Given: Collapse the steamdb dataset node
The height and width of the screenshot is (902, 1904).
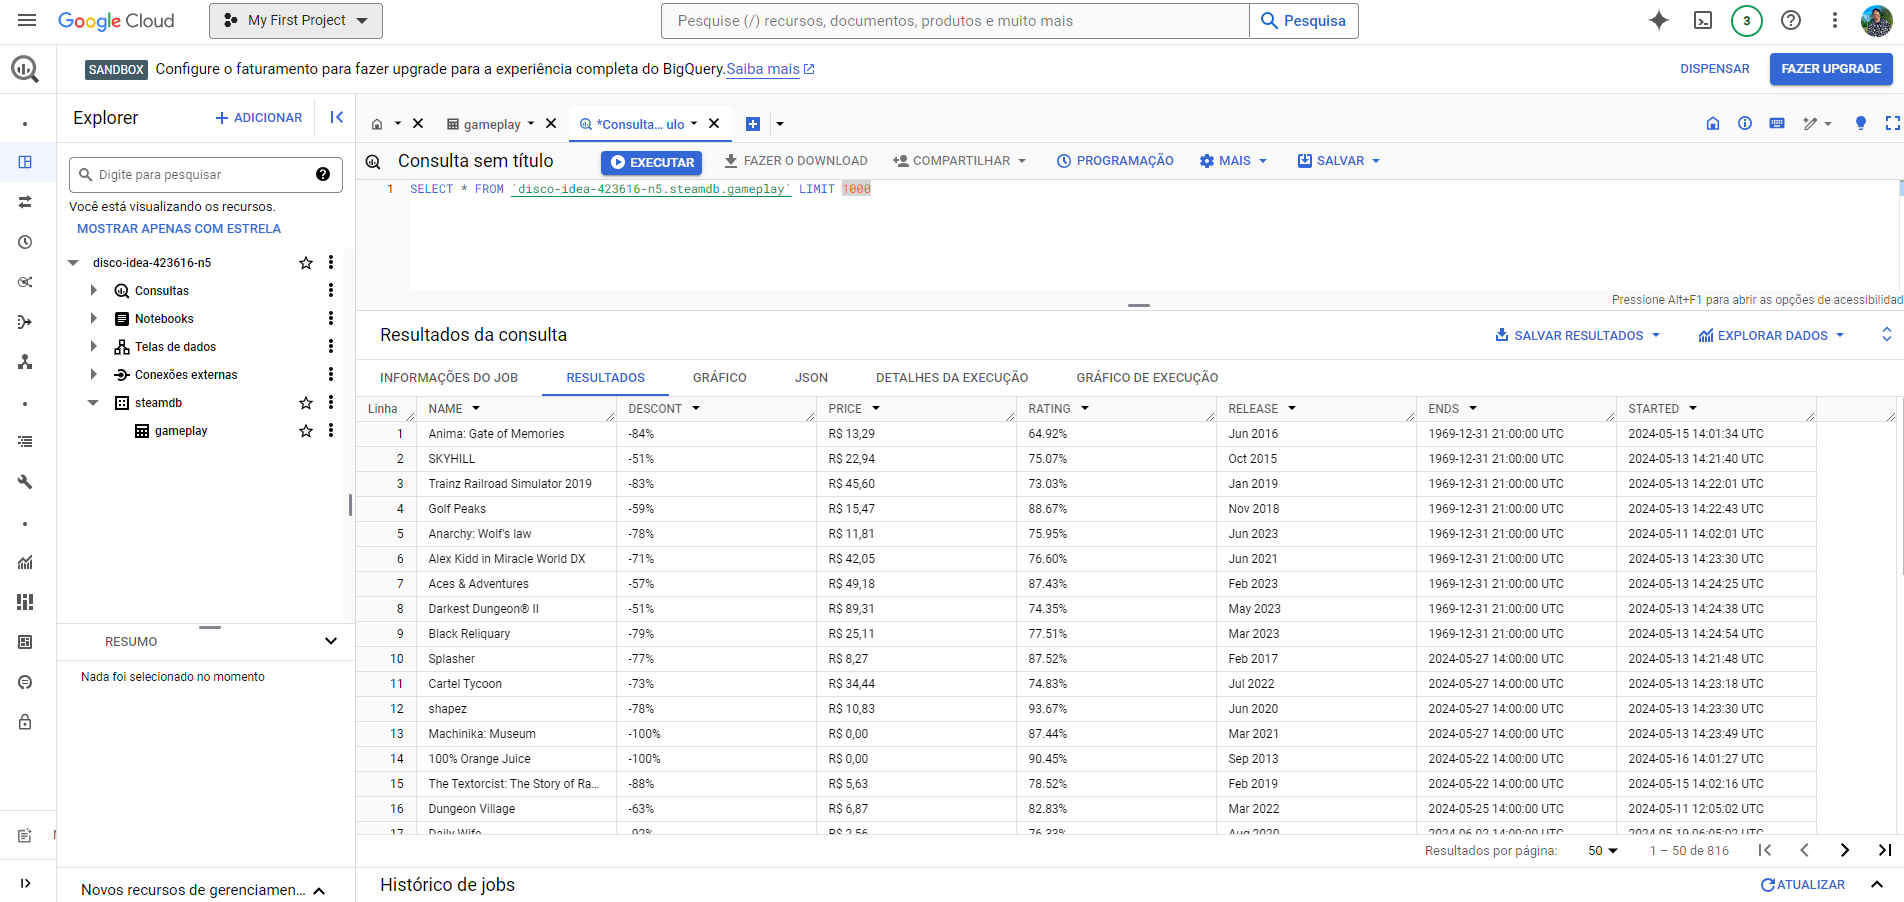Looking at the screenshot, I should click(93, 403).
